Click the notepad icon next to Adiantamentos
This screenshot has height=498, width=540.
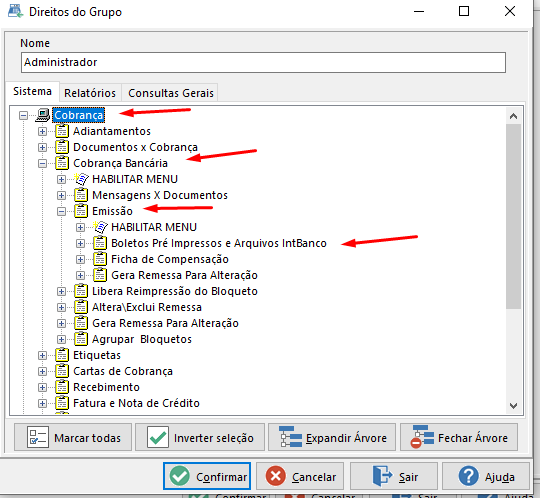tap(62, 131)
